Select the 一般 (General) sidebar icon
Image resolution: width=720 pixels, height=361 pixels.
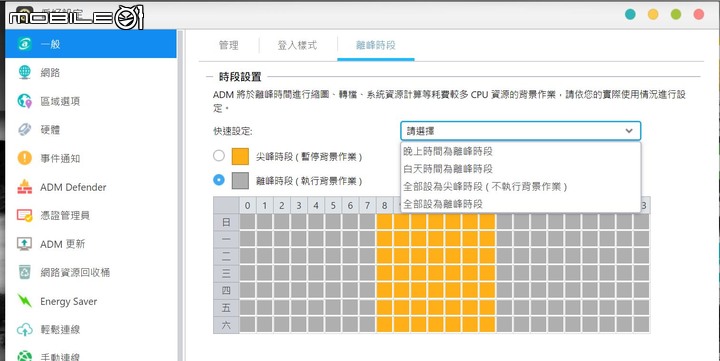click(x=25, y=44)
